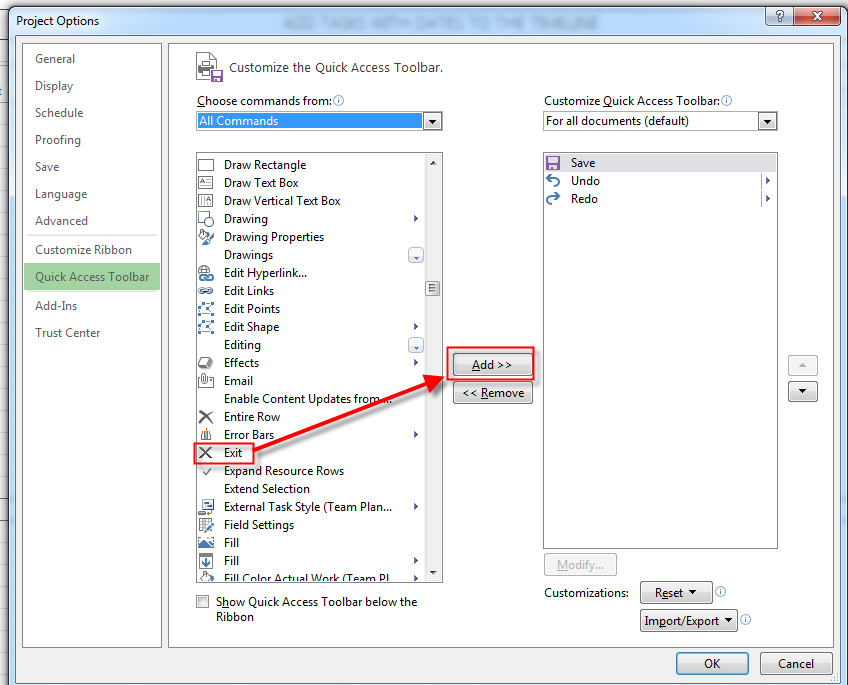Click the Save disk icon in toolbar list

[x=554, y=163]
